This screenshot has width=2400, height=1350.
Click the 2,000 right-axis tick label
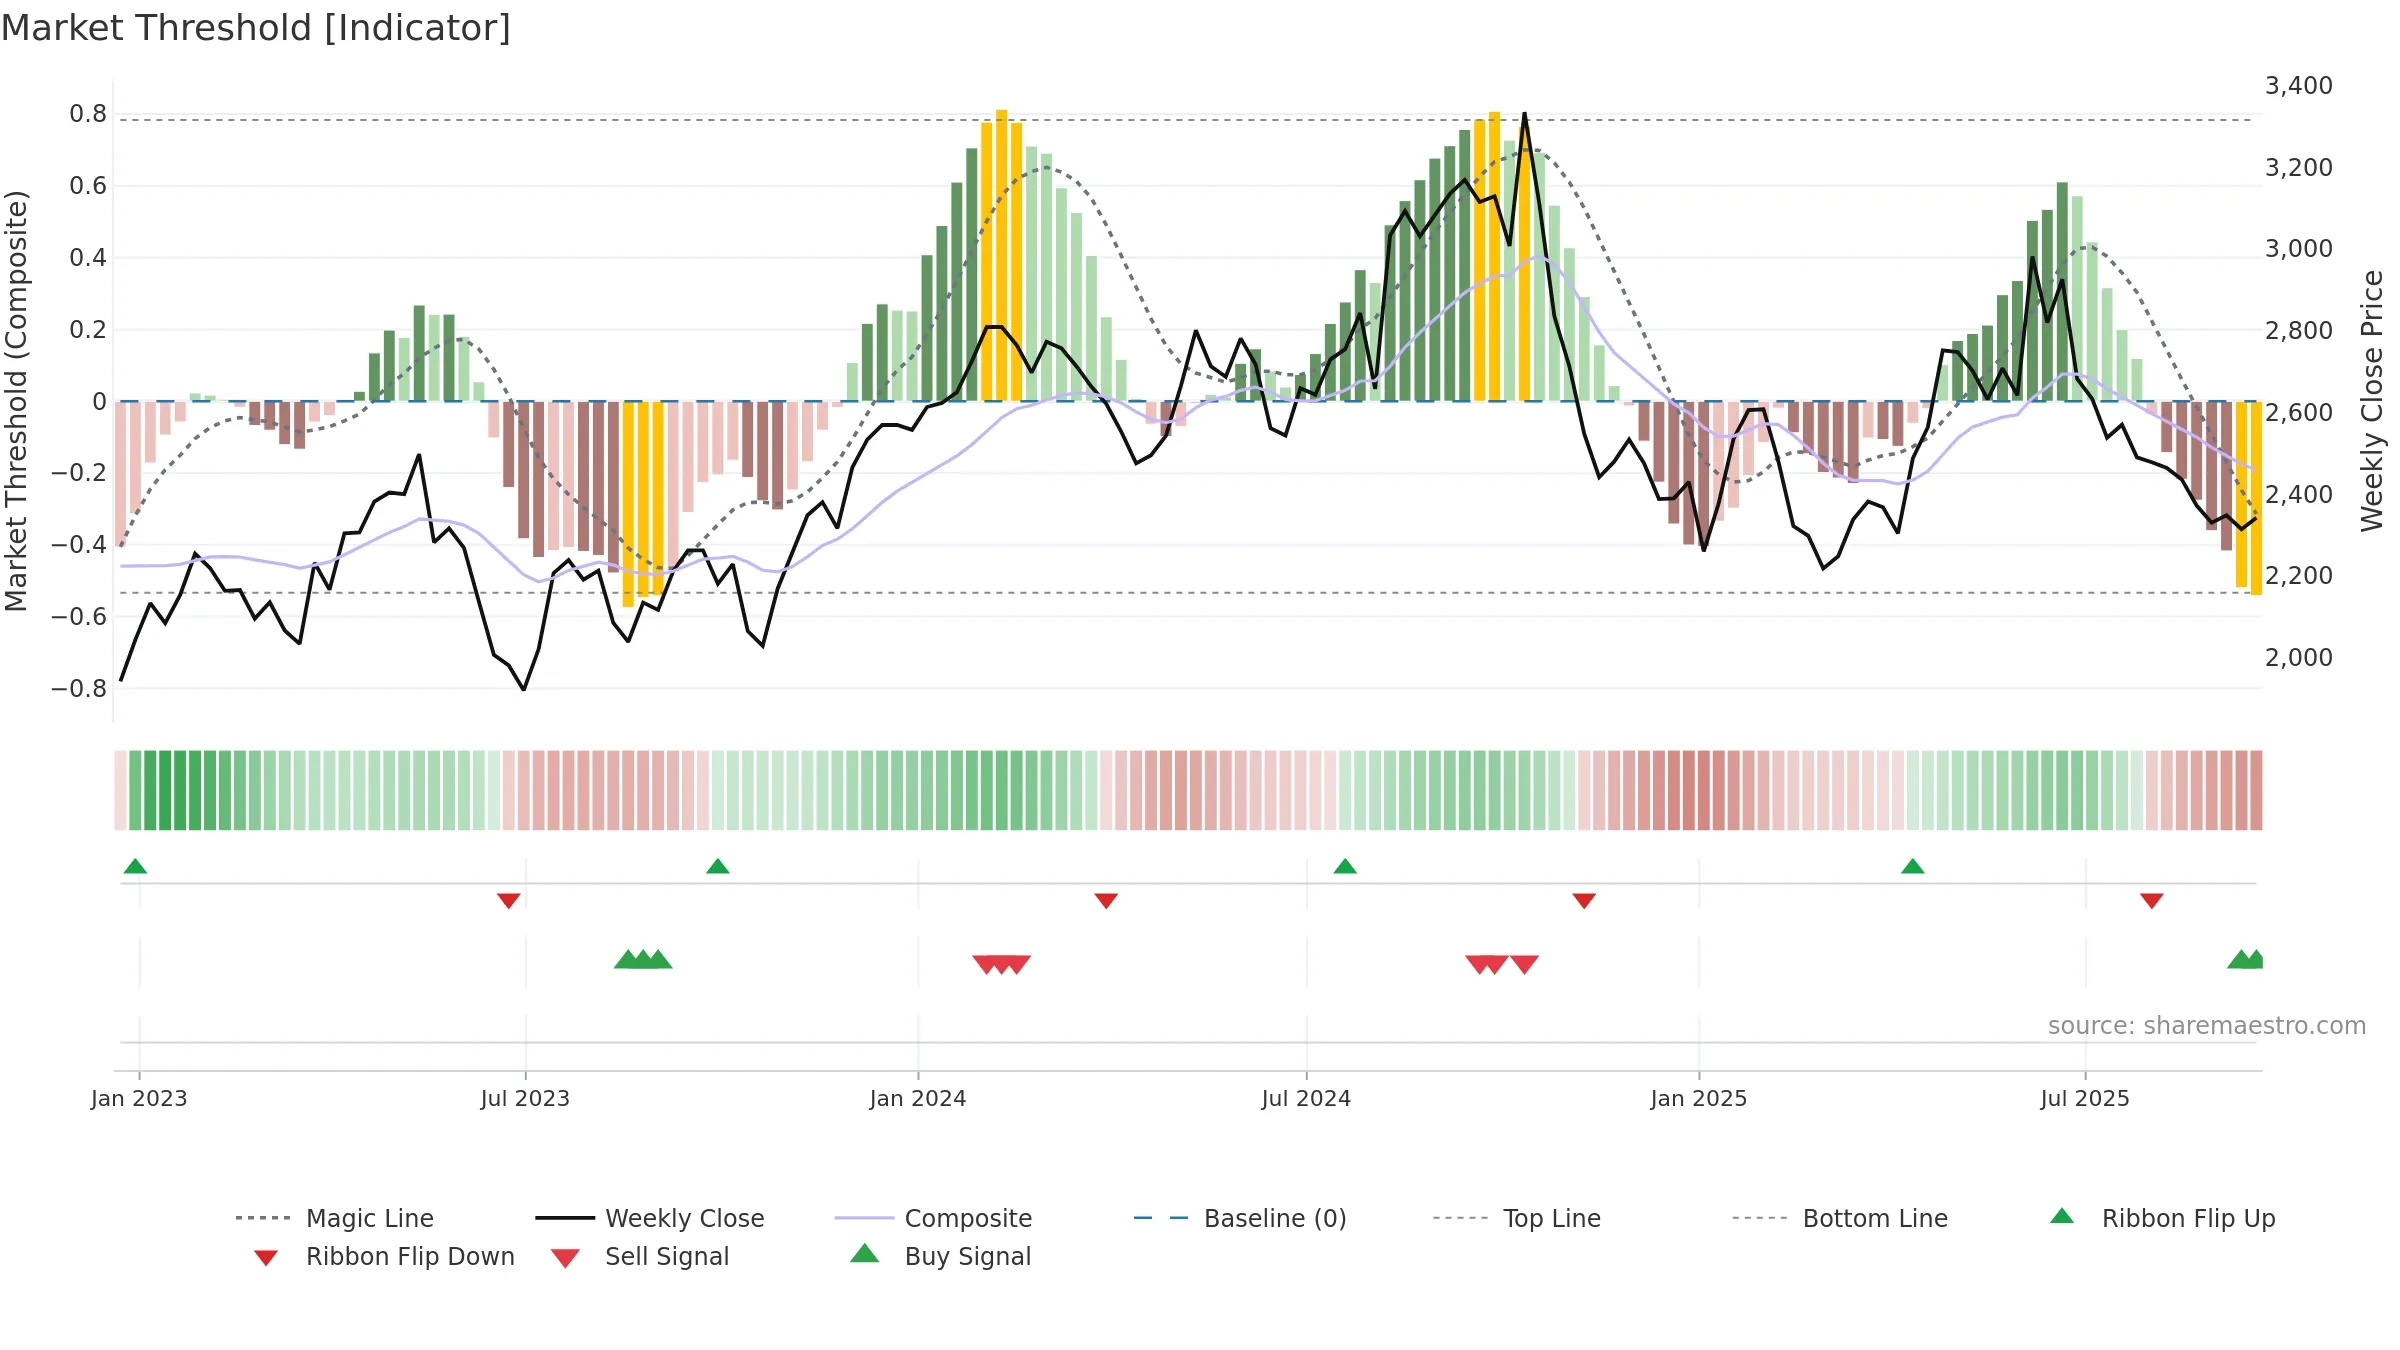2299,657
